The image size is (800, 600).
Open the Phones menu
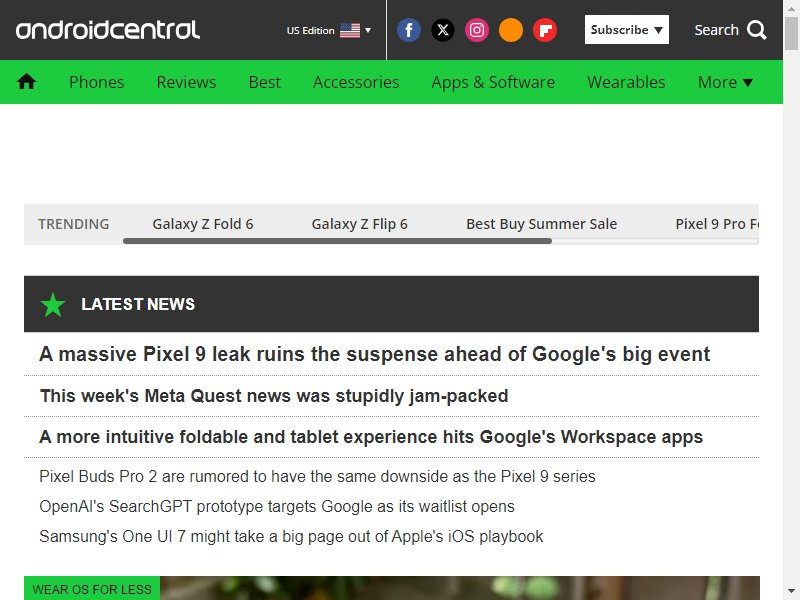(96, 82)
